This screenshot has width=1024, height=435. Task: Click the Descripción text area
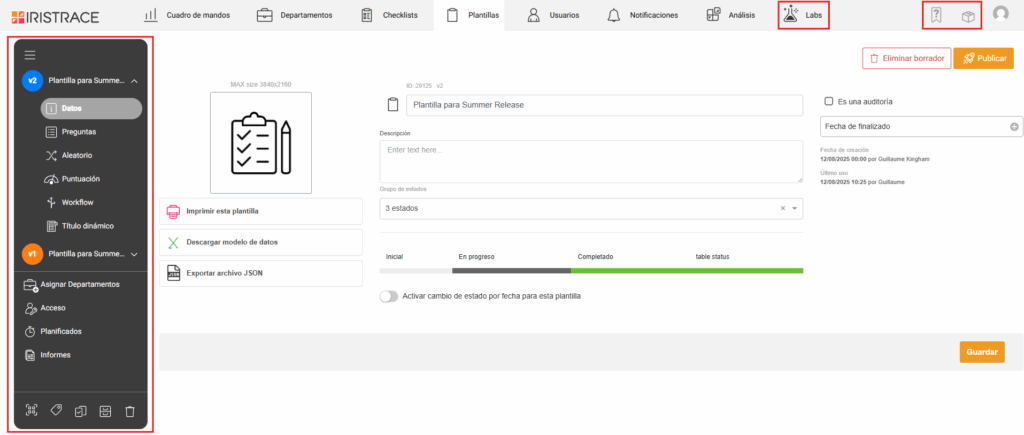coord(591,161)
